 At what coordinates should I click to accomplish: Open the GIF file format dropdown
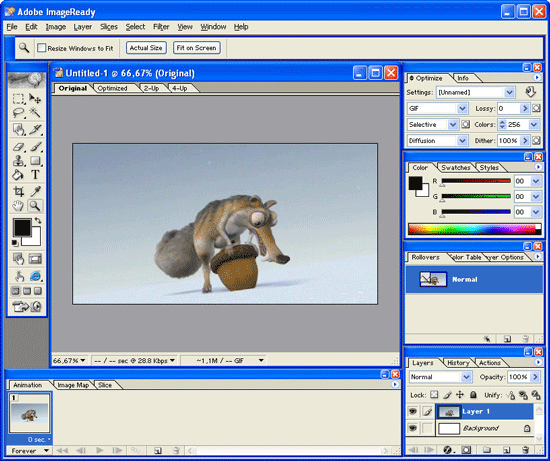(x=462, y=109)
